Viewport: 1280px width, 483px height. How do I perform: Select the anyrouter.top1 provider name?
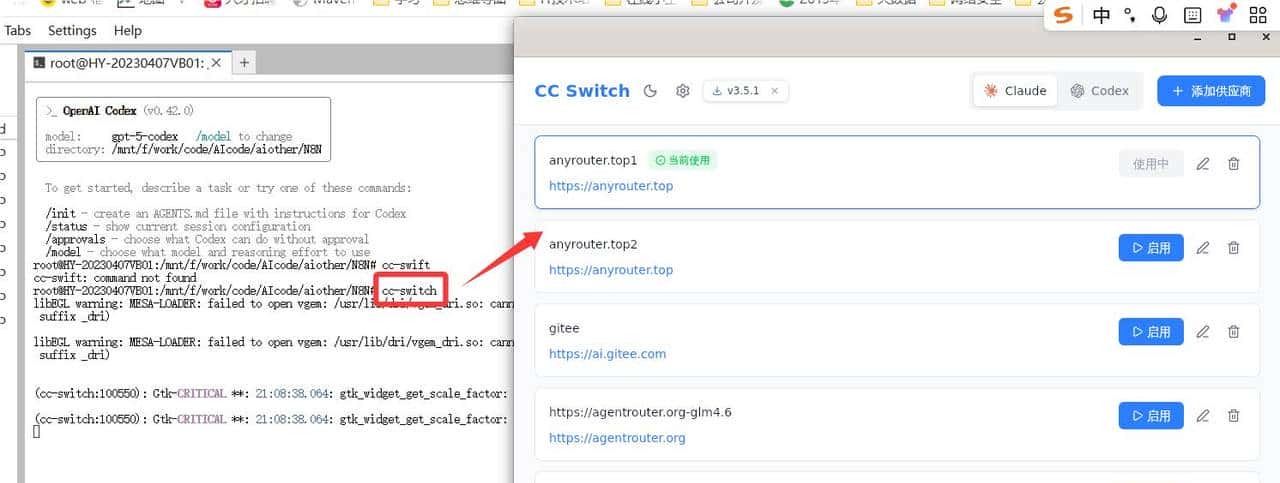pyautogui.click(x=593, y=160)
